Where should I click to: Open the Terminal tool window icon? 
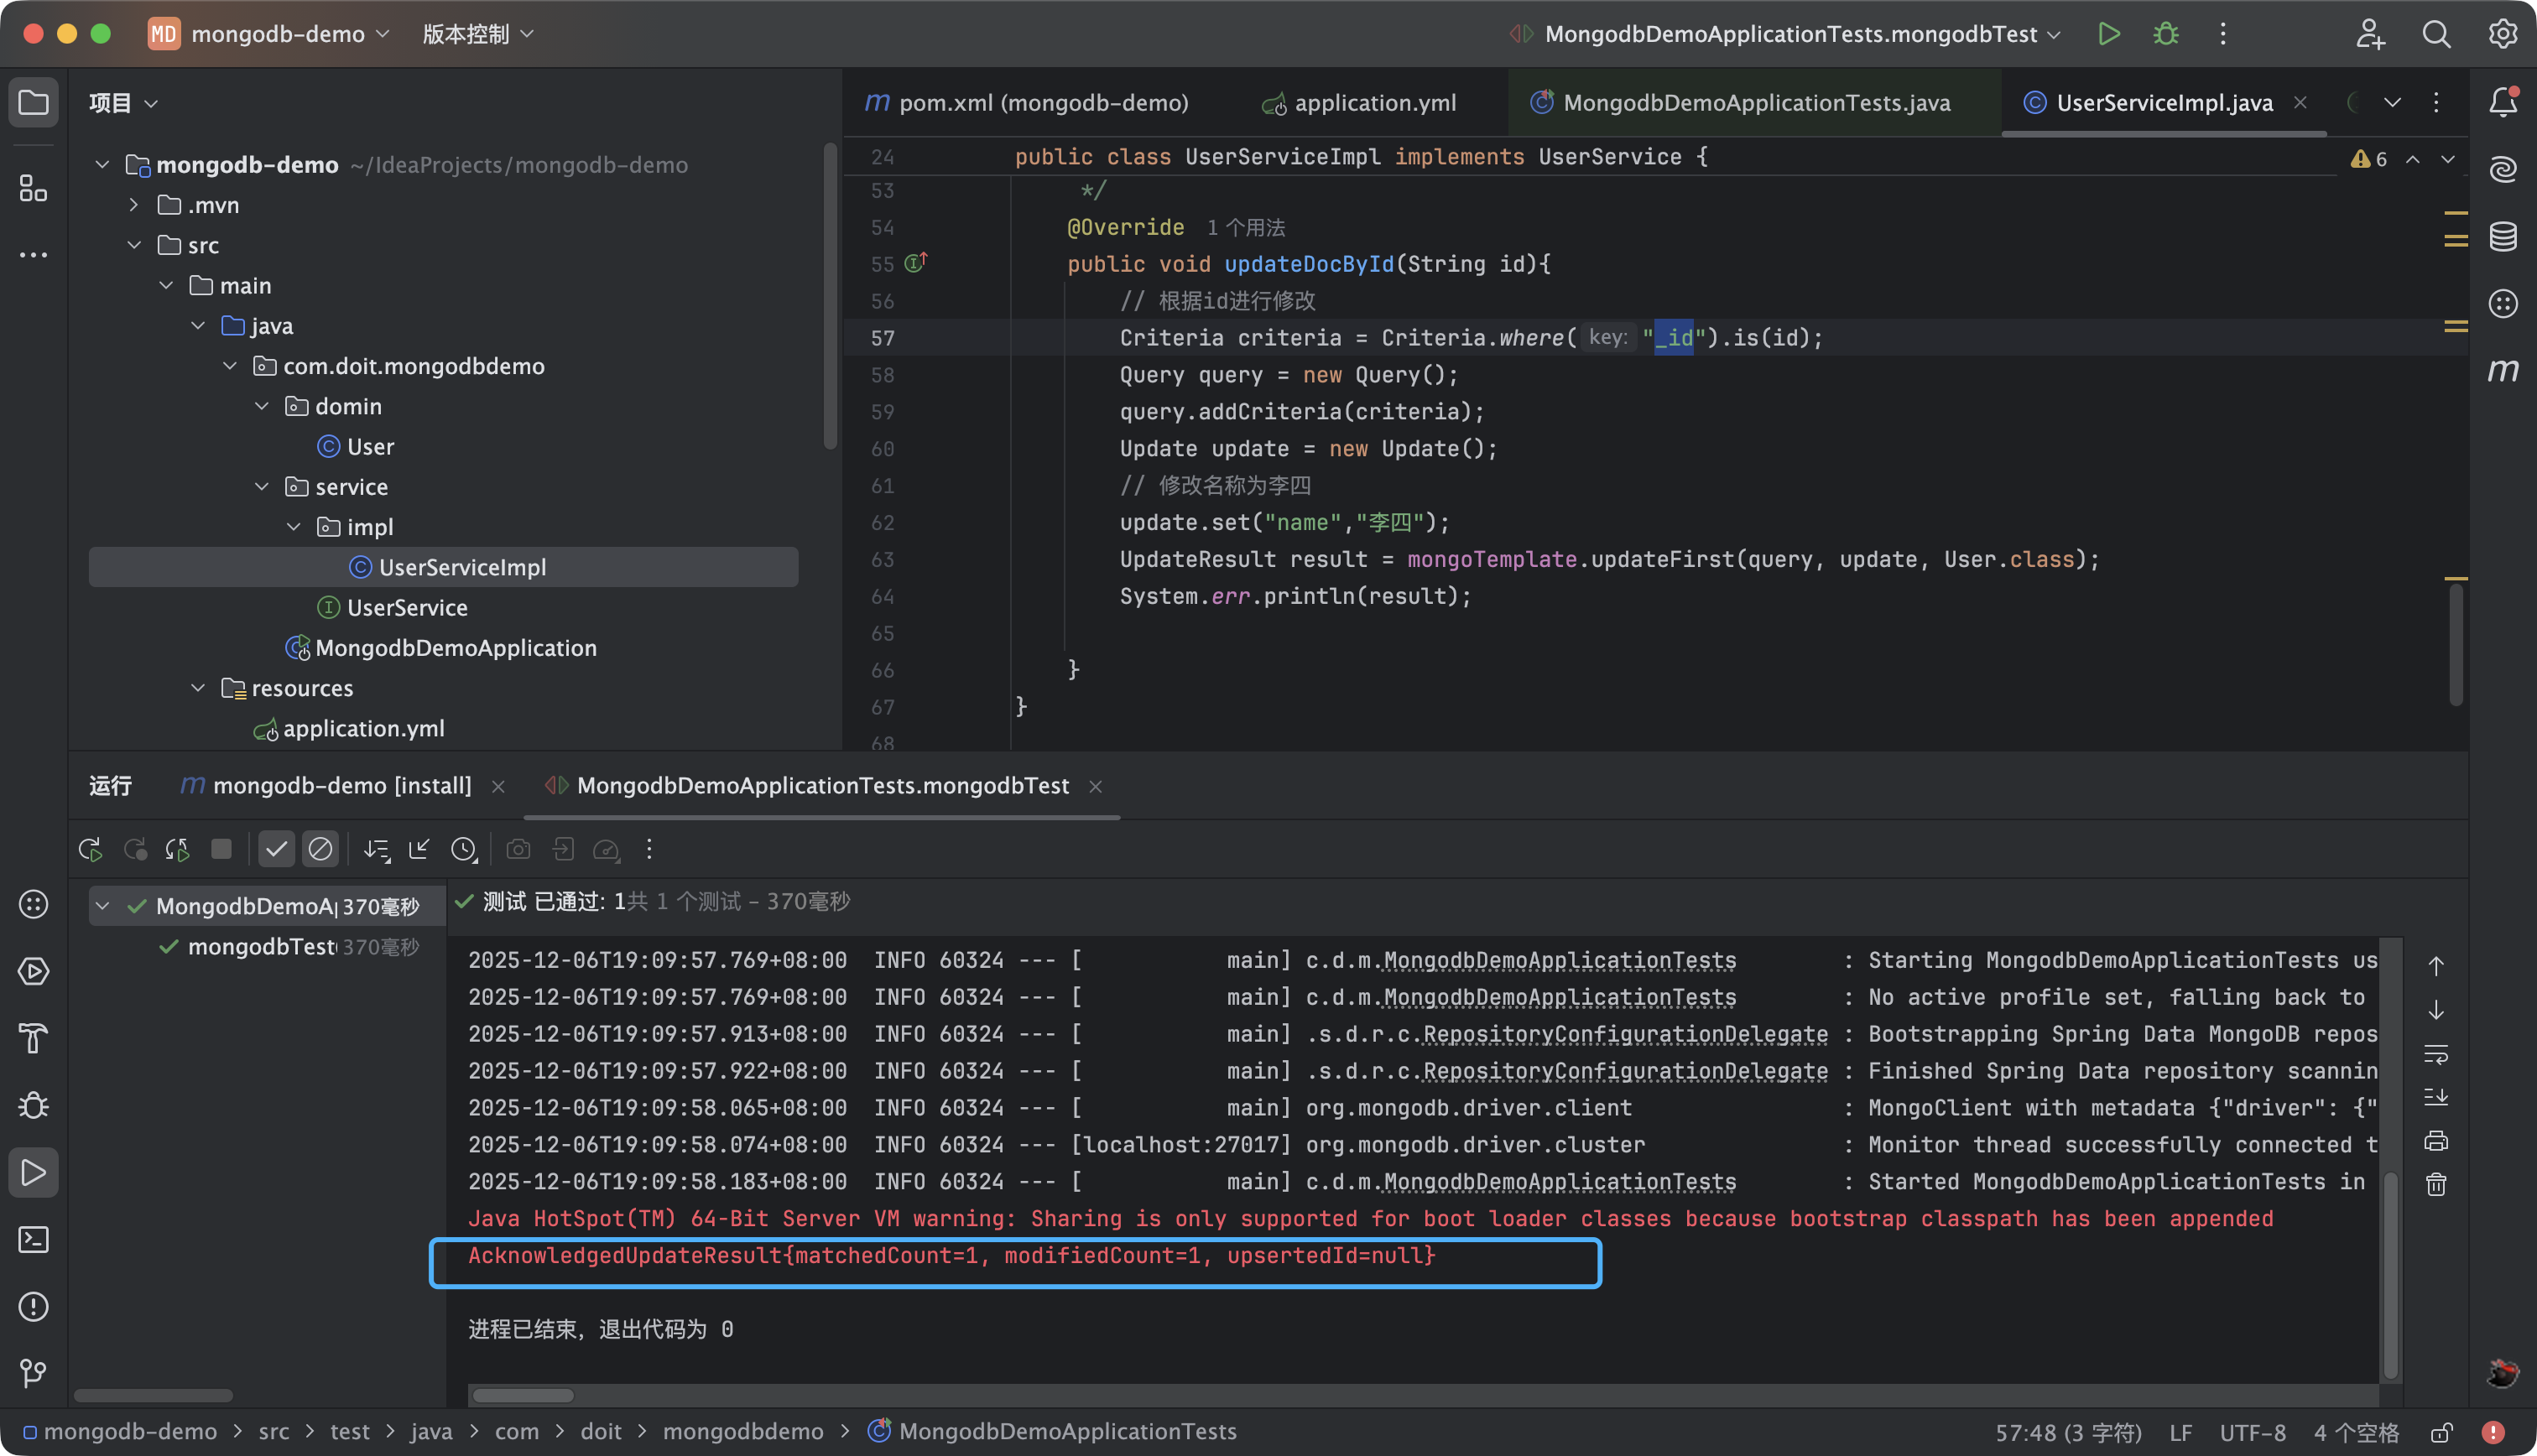[x=33, y=1240]
